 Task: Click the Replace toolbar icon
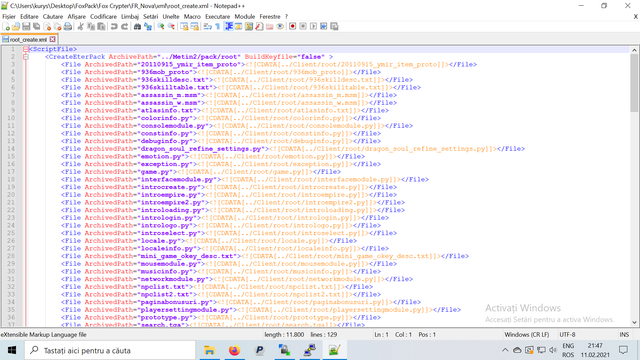(148, 27)
